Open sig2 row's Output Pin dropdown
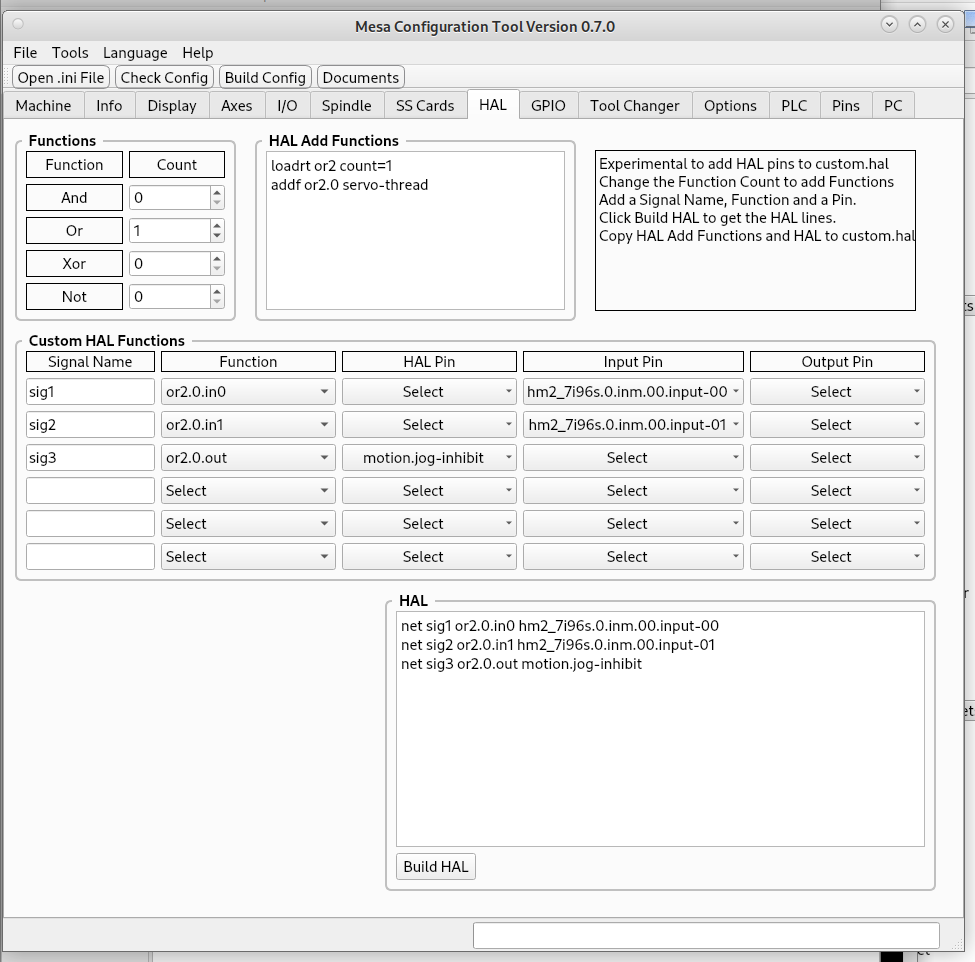 pos(837,425)
